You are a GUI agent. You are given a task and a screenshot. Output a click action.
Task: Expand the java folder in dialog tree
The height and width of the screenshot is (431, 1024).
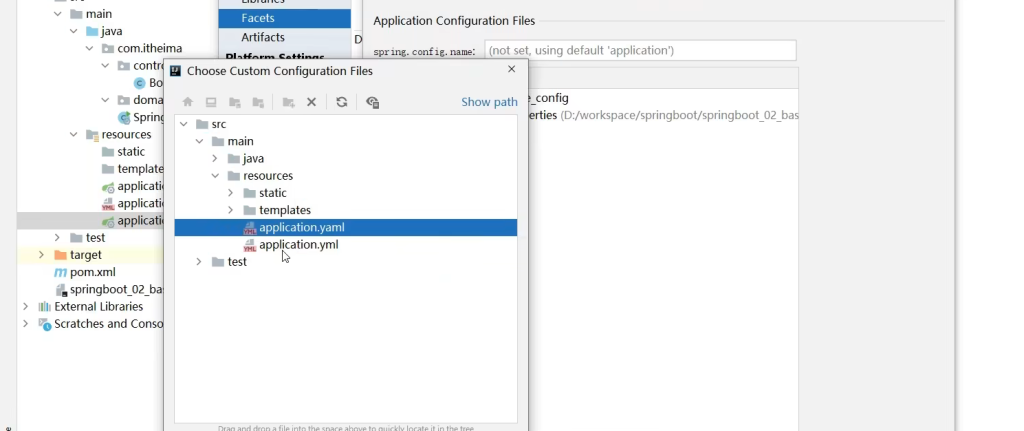tap(215, 159)
